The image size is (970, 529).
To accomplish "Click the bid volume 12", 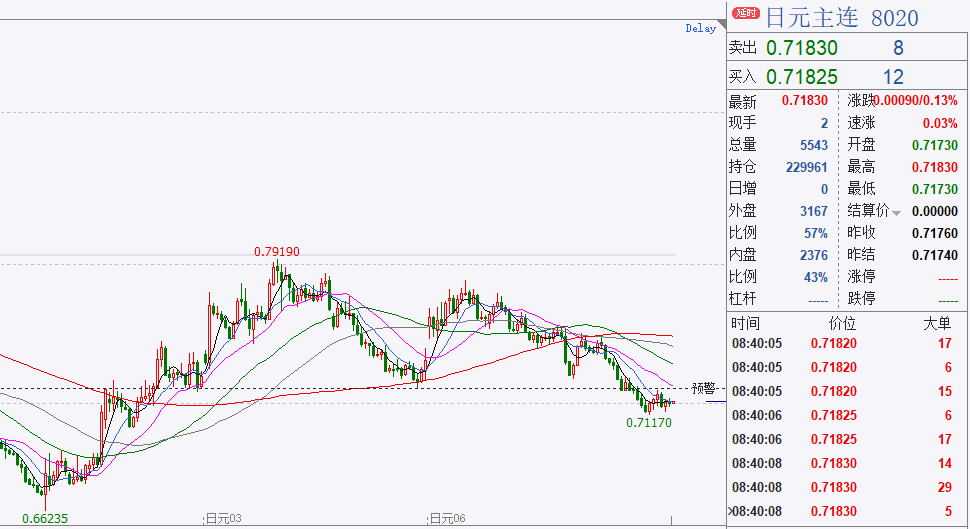I will [x=893, y=77].
